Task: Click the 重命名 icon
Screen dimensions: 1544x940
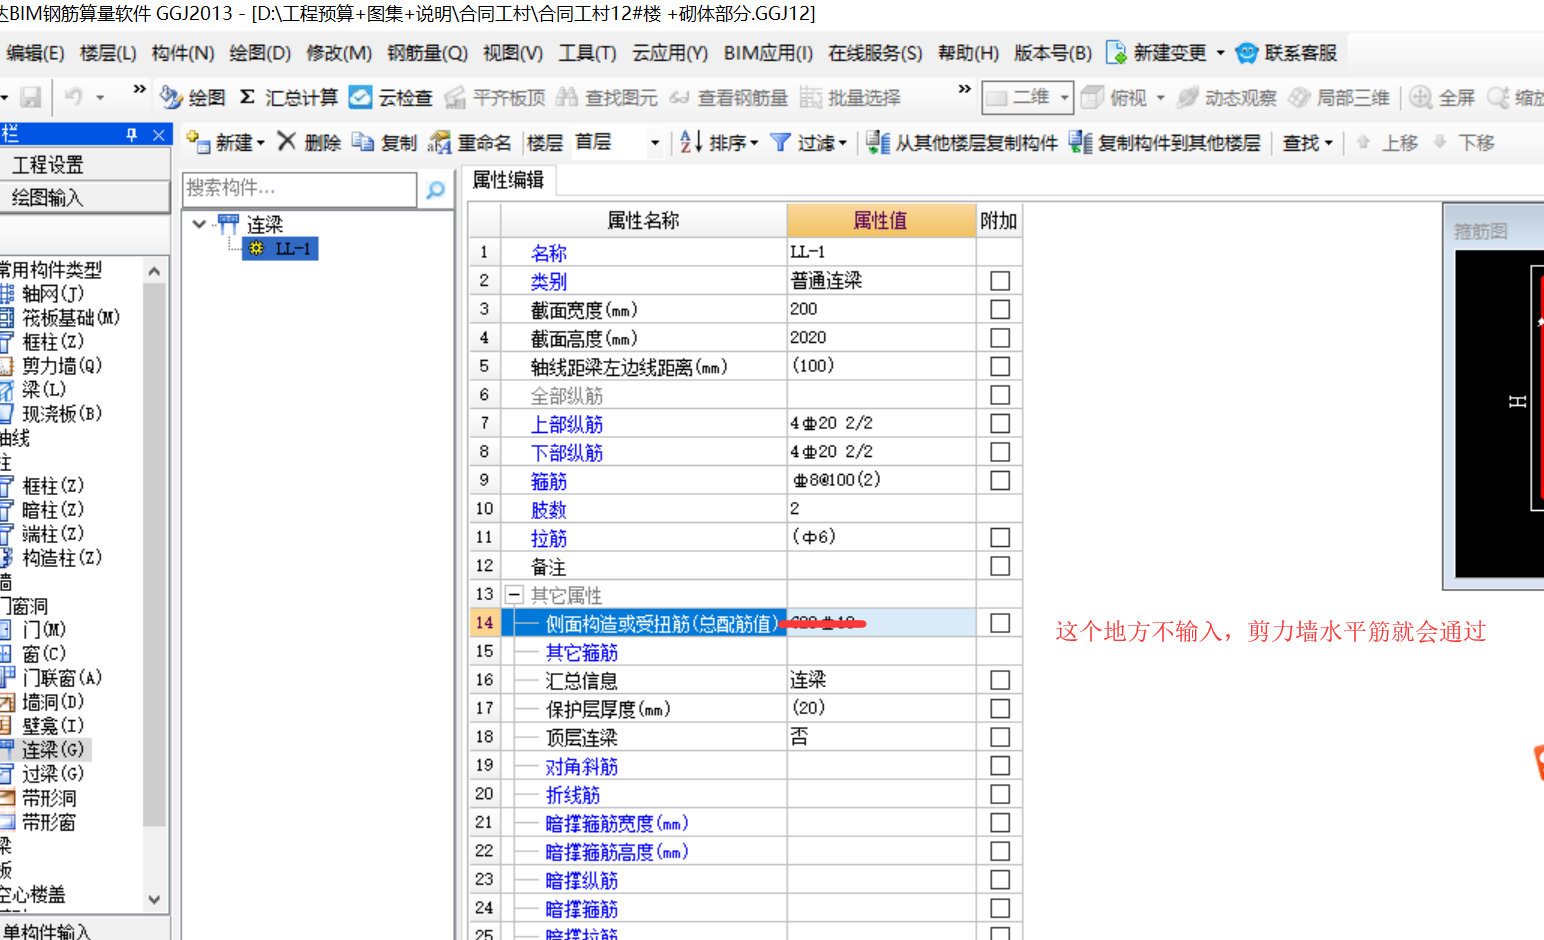Action: [439, 142]
